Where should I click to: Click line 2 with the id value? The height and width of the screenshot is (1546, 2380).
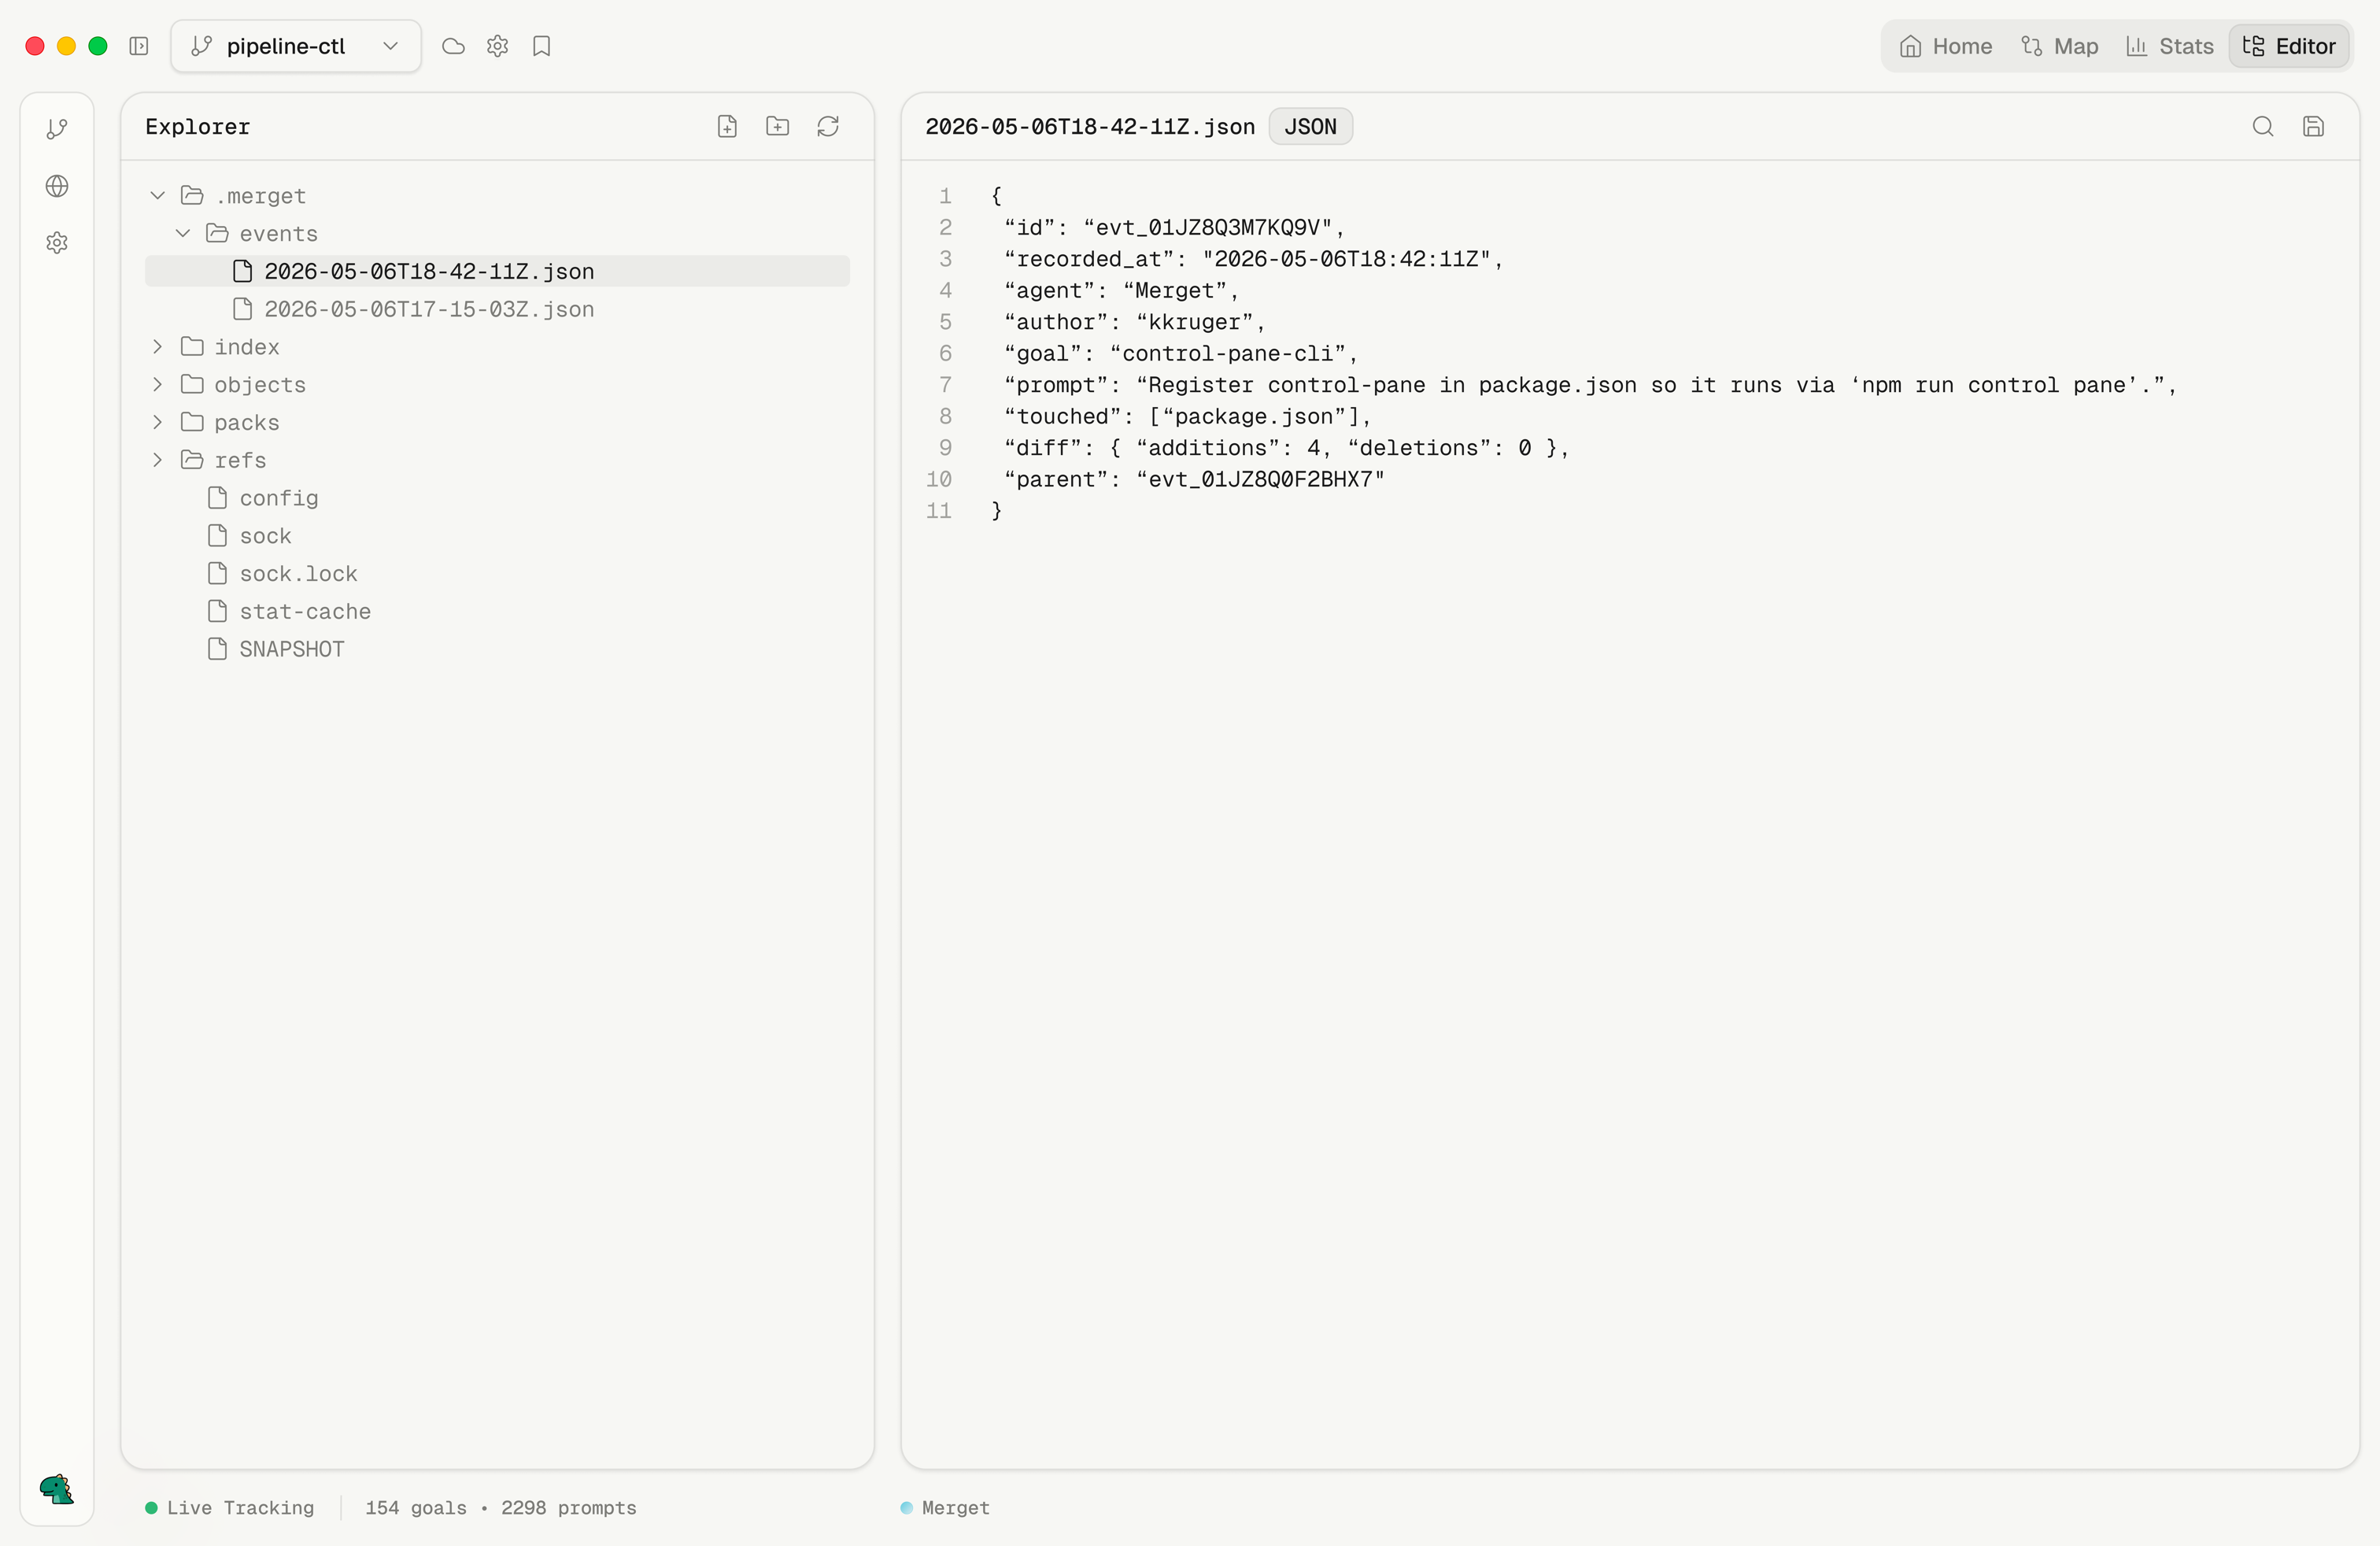[x=1174, y=227]
